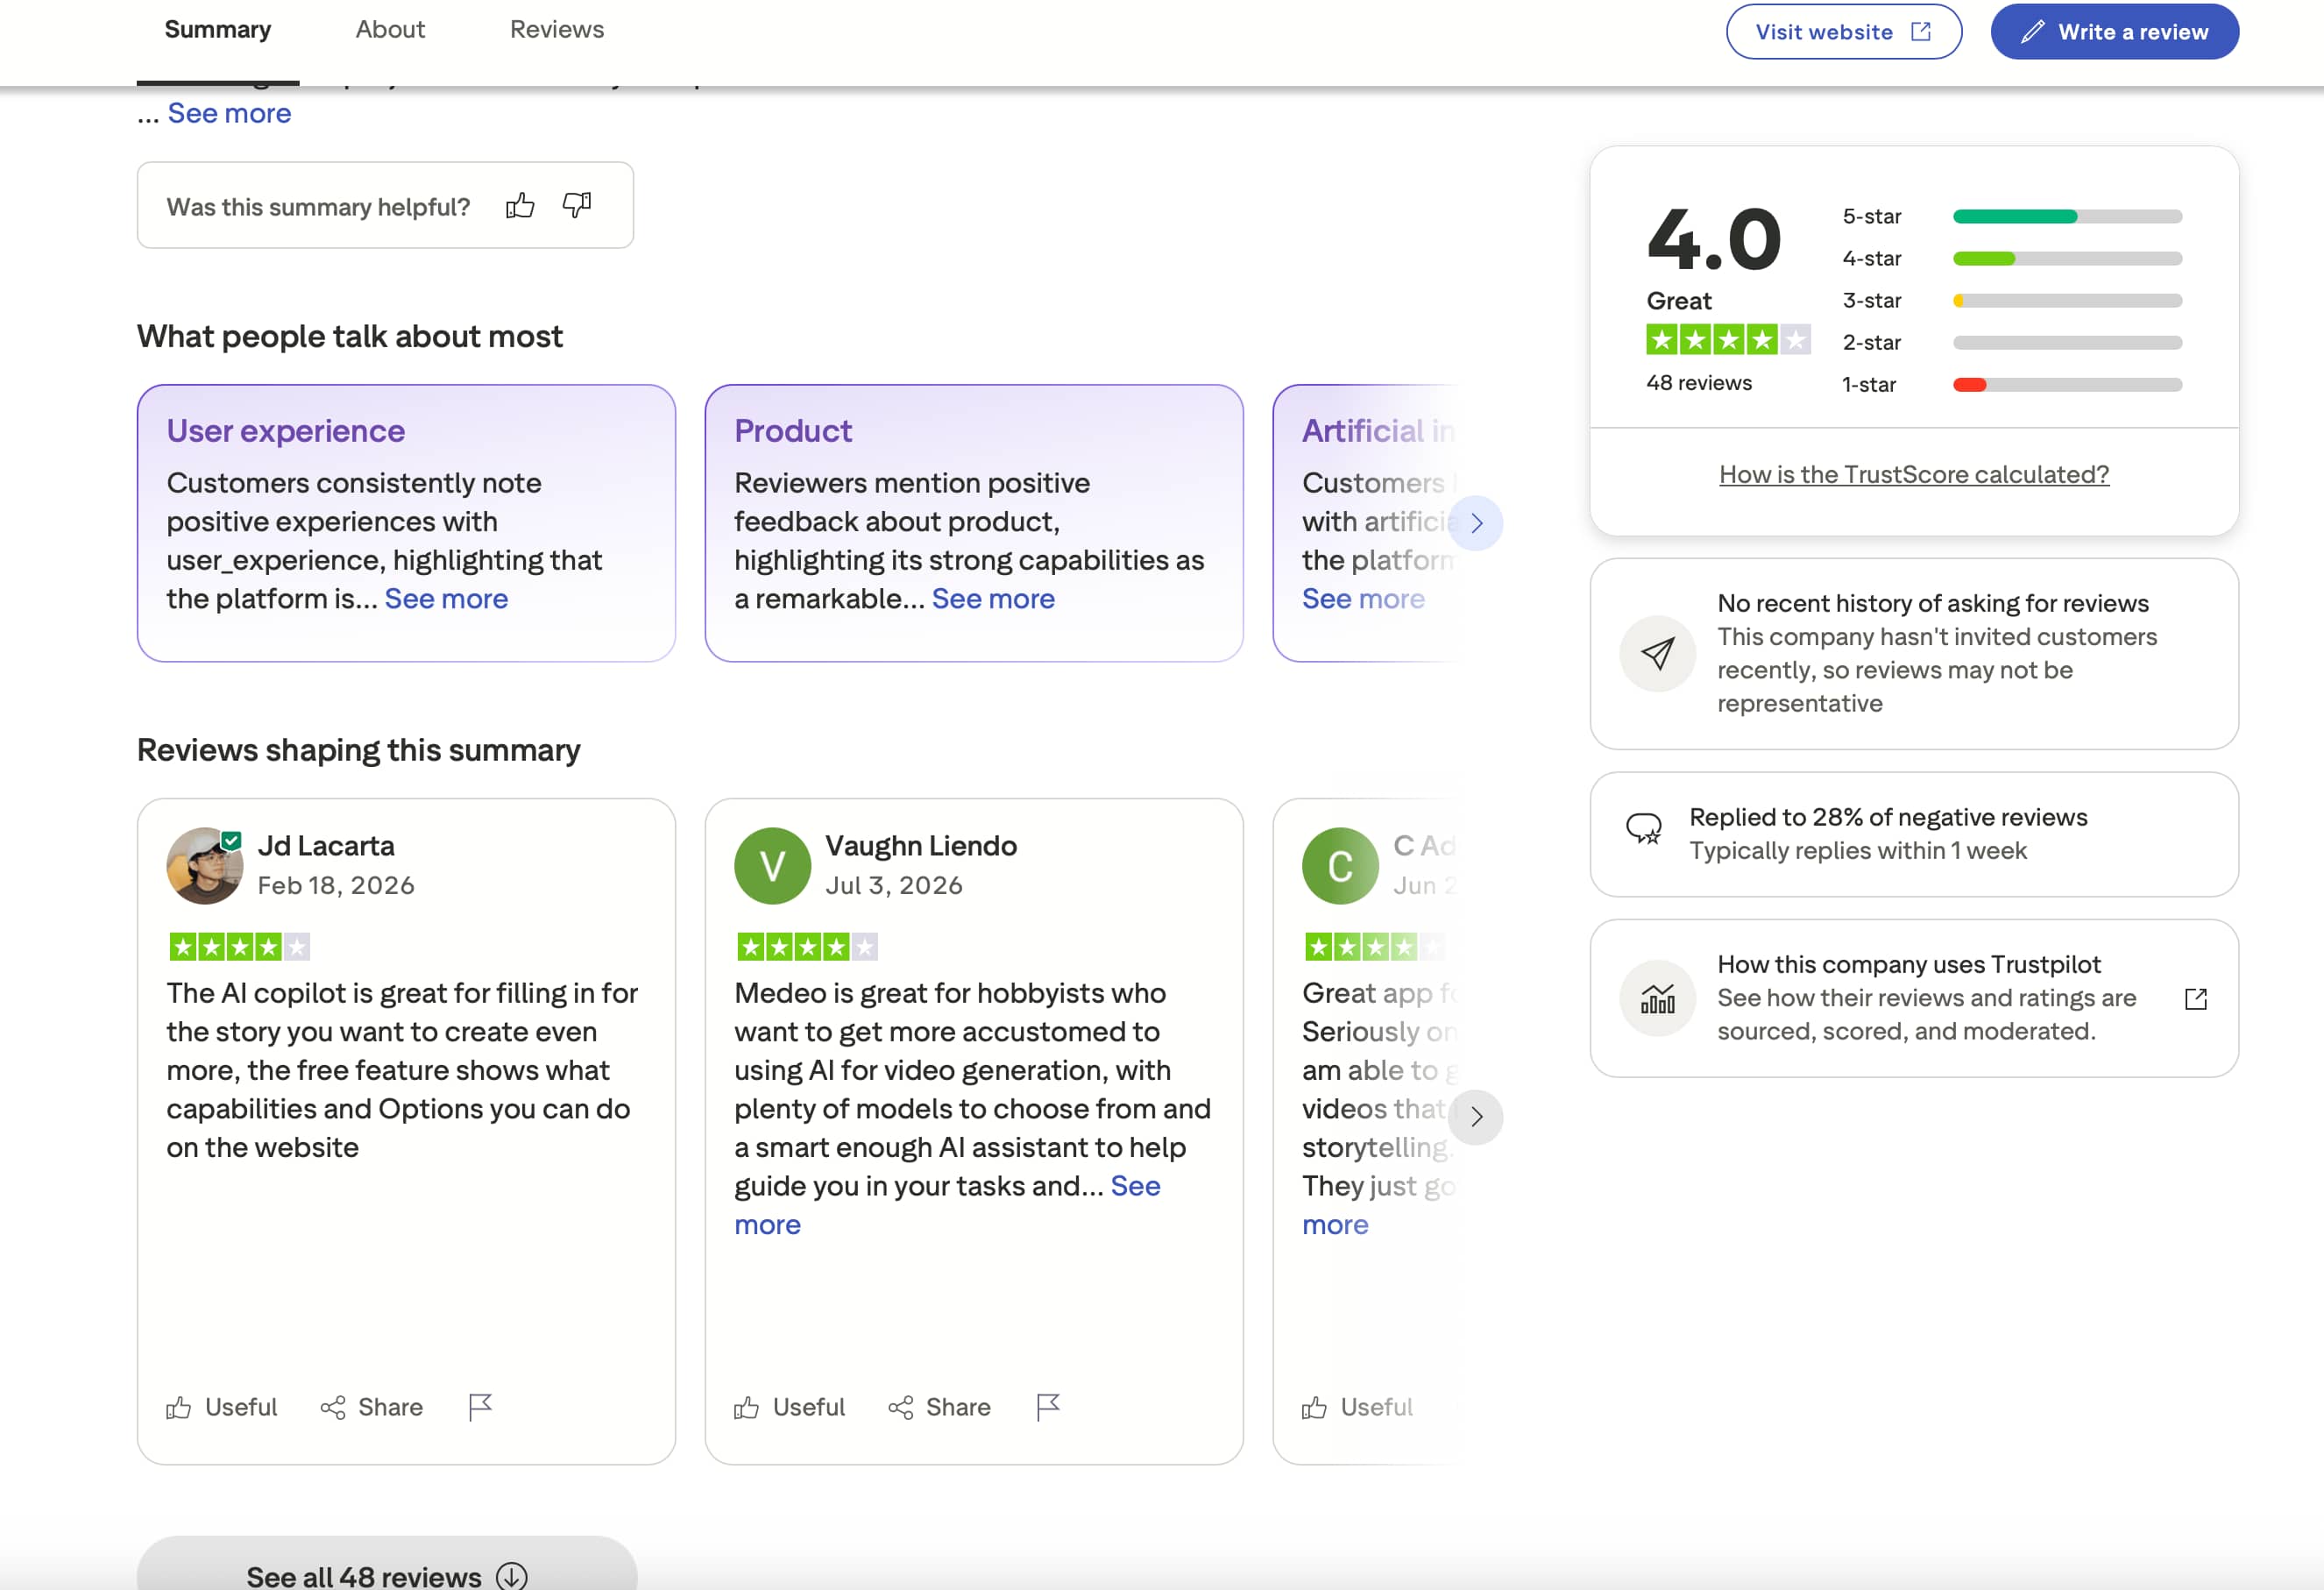This screenshot has height=1590, width=2324.
Task: Open the green C reviewer avatar
Action: tap(1340, 866)
